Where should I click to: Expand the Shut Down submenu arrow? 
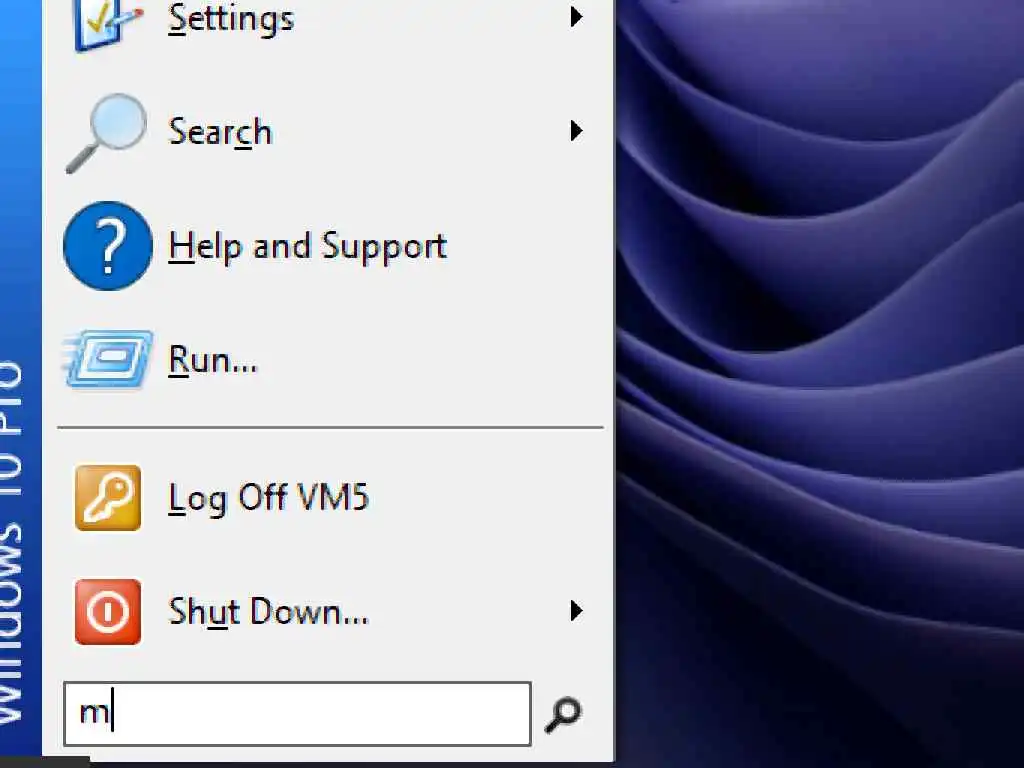575,611
